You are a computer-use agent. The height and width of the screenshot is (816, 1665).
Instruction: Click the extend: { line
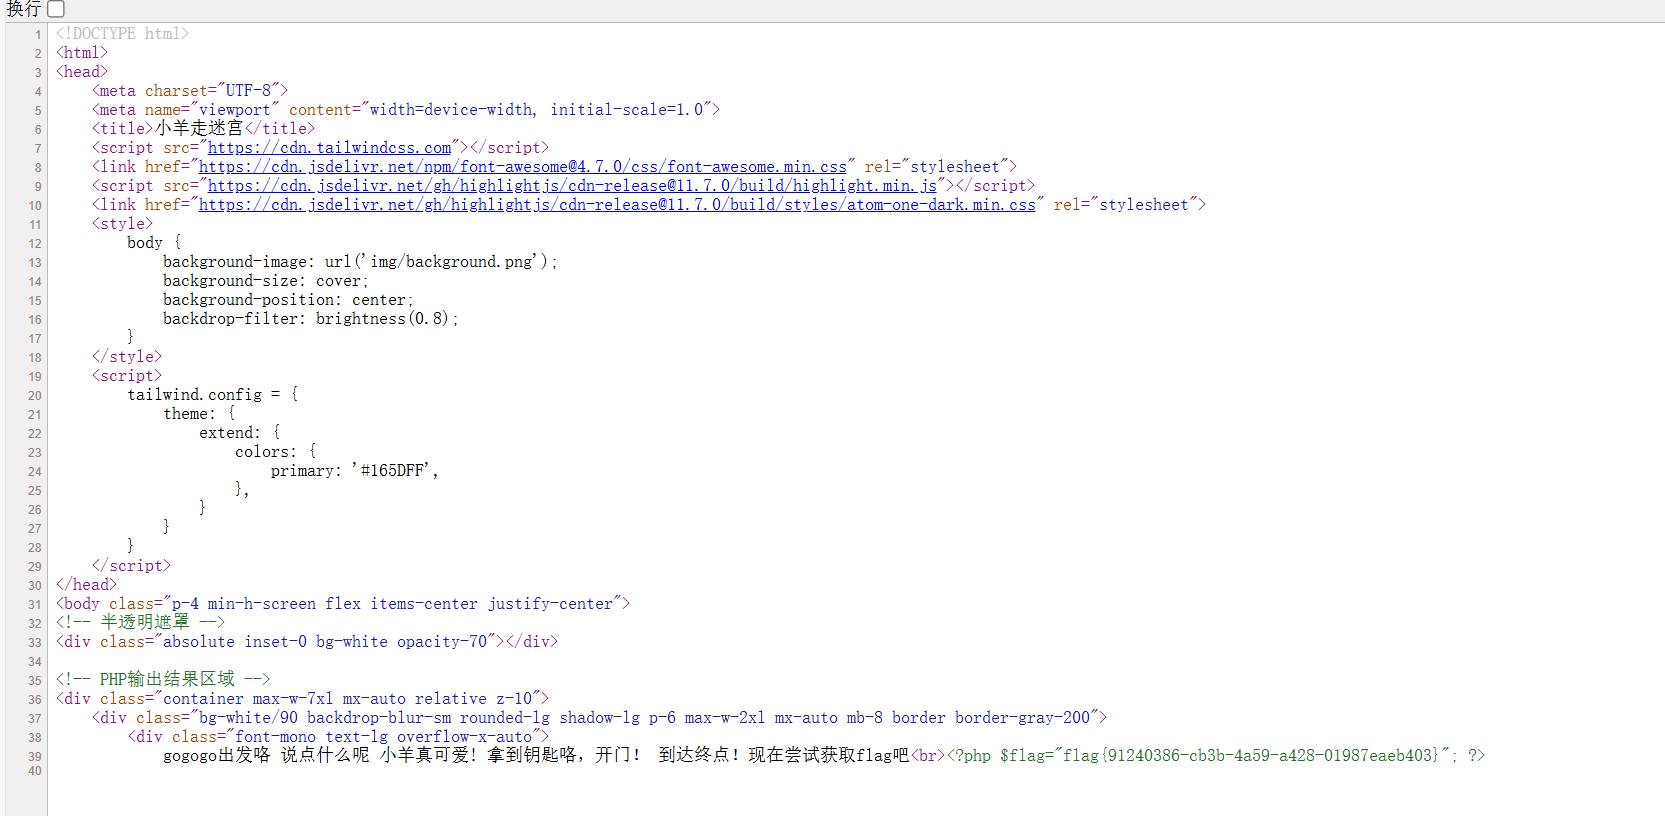coord(240,433)
